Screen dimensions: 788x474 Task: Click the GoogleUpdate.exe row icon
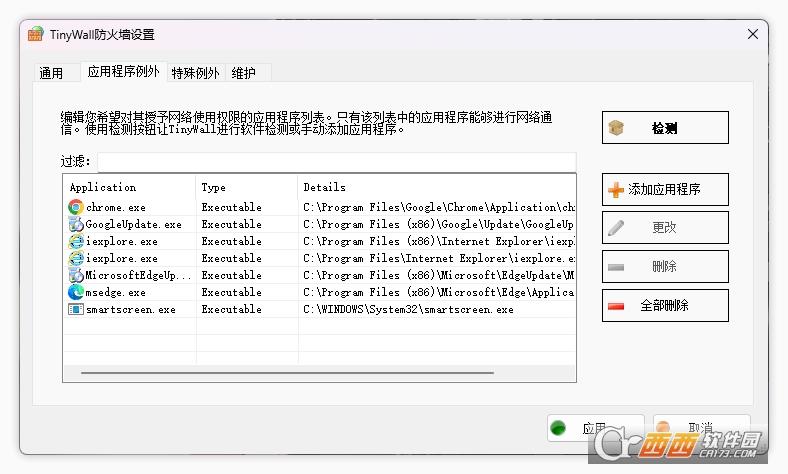(76, 224)
